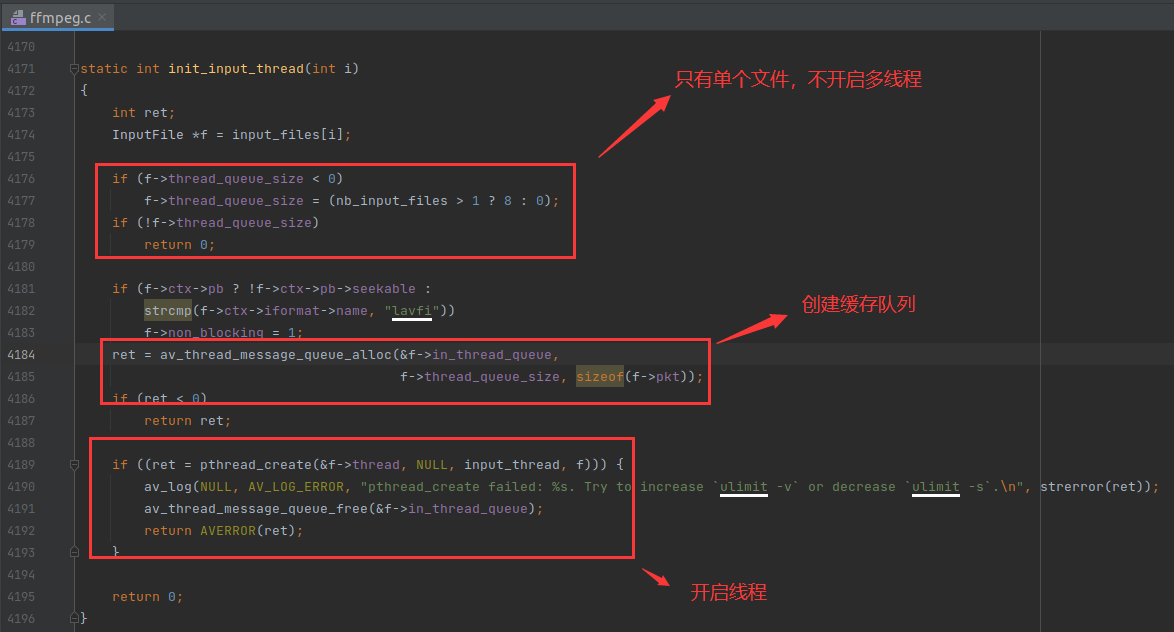Click line number 4184 in the gutter
The height and width of the screenshot is (632, 1174).
[x=20, y=355]
